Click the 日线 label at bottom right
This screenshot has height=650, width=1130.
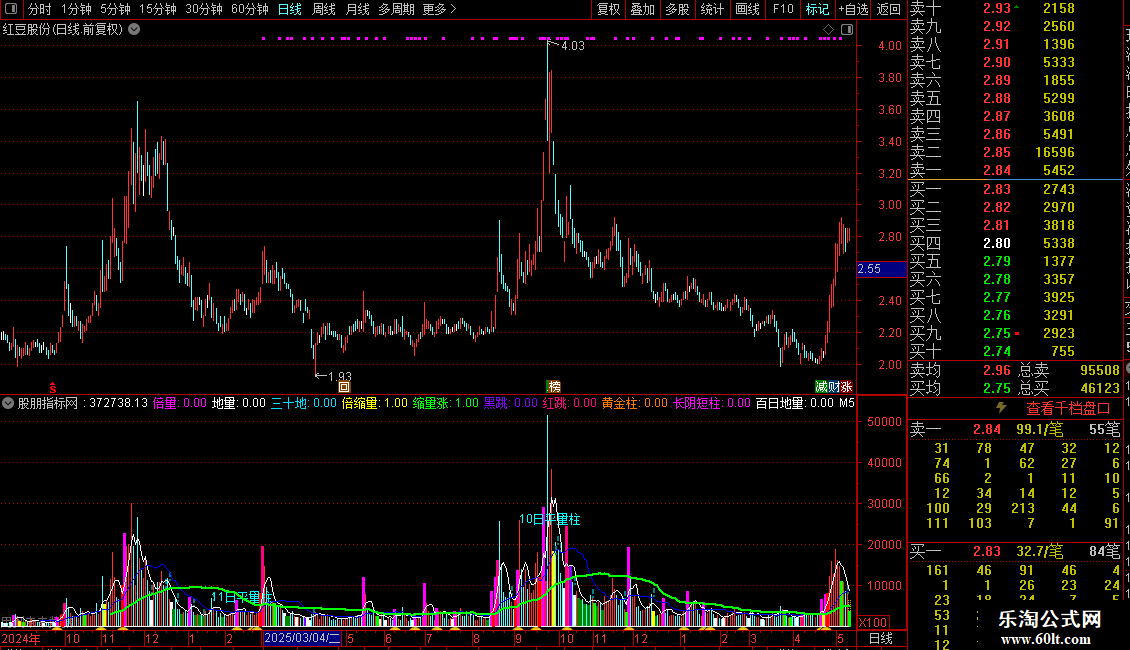881,638
